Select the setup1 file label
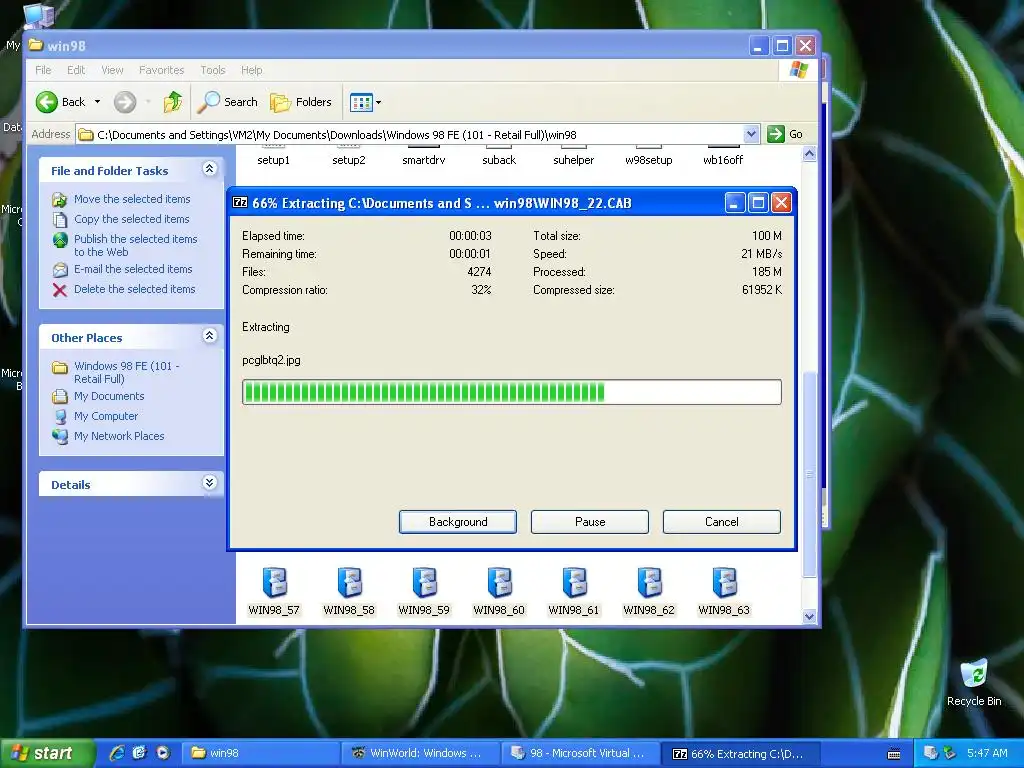 pos(274,160)
